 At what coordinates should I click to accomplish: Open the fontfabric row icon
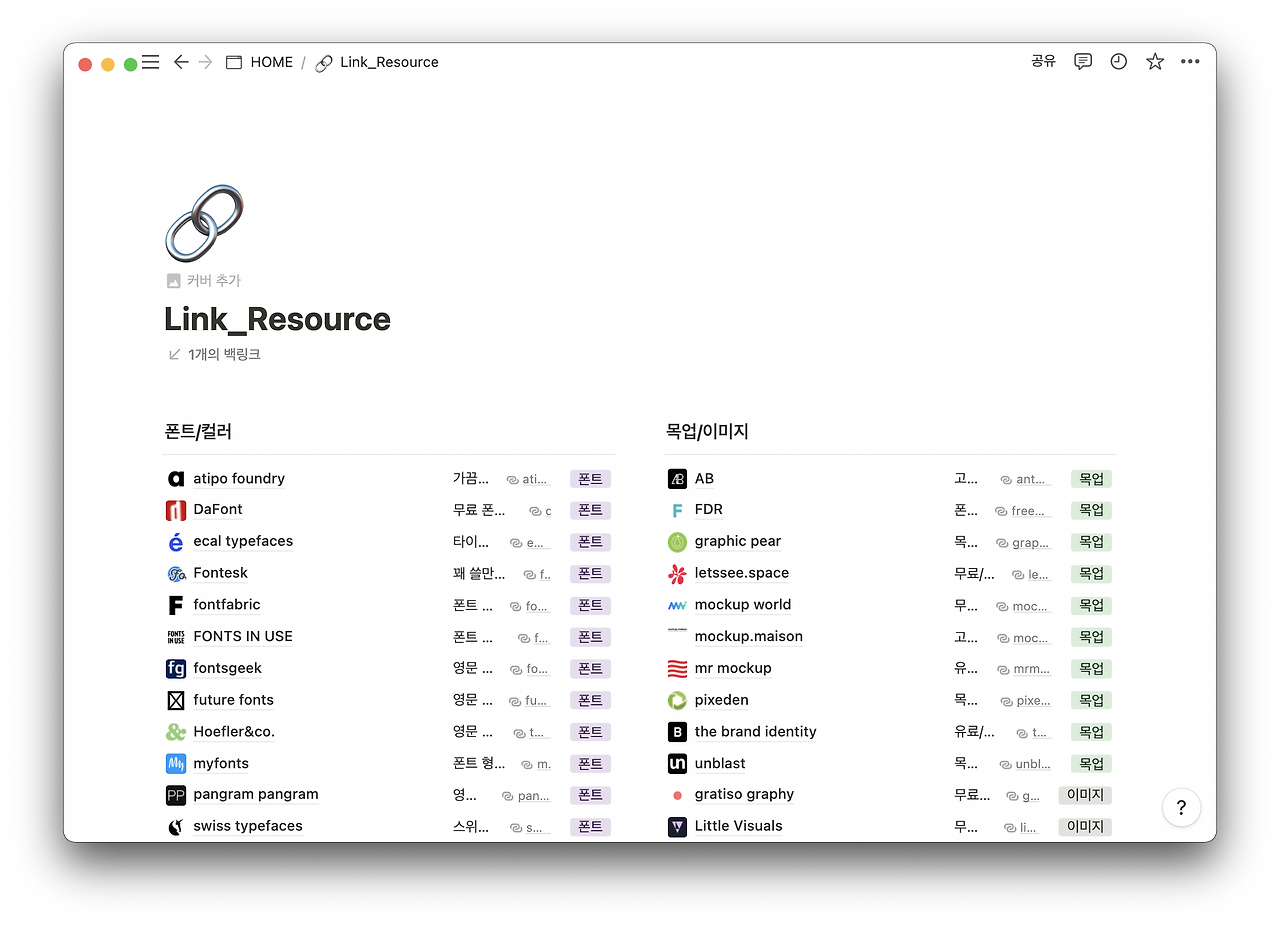[176, 605]
